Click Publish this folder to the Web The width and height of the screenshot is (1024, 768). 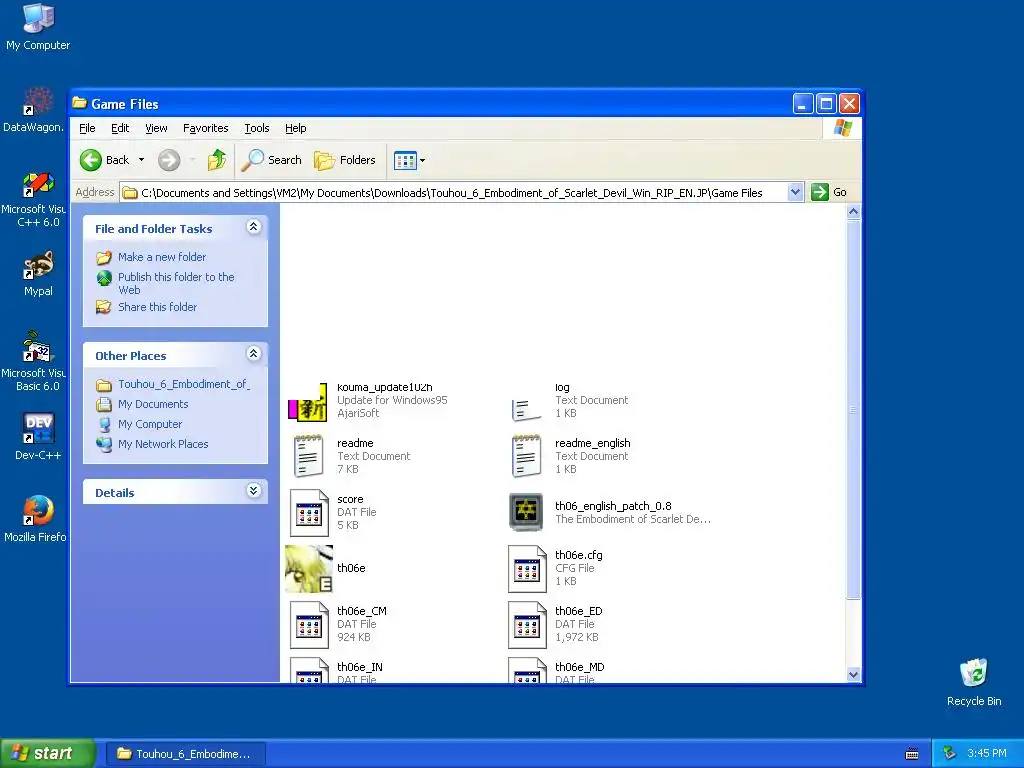[x=176, y=283]
